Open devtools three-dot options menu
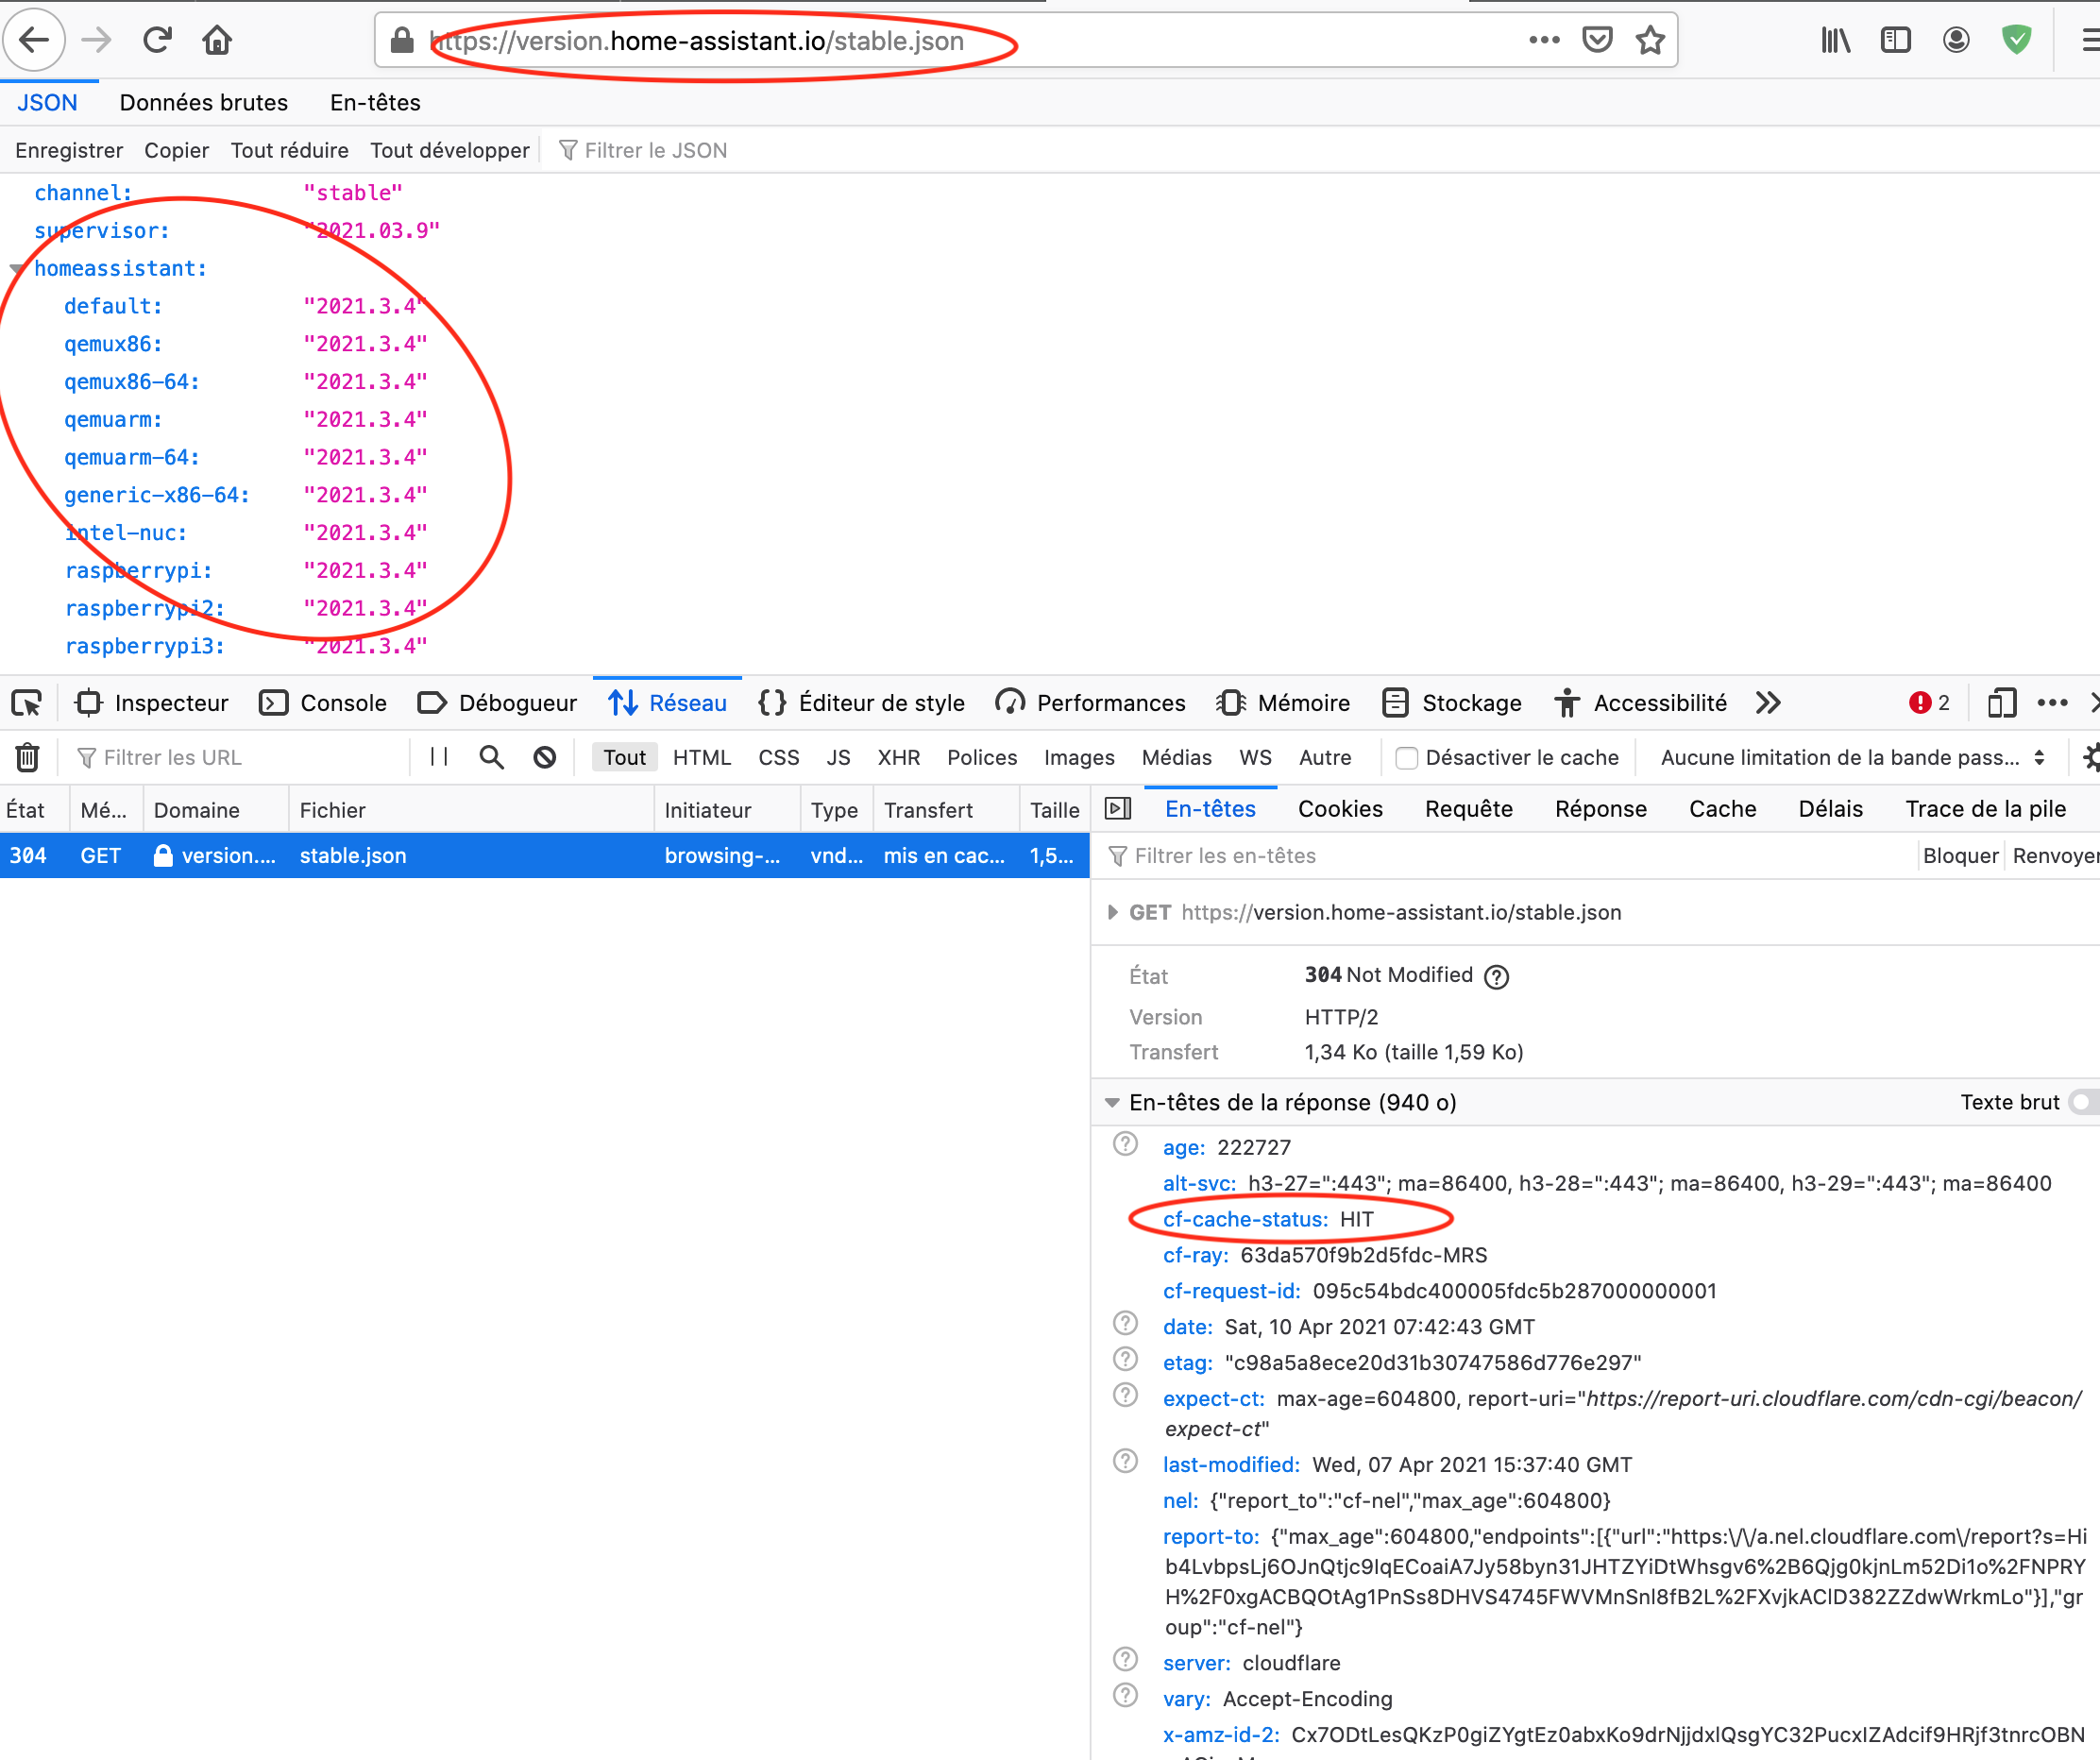The image size is (2100, 1760). 2052,703
